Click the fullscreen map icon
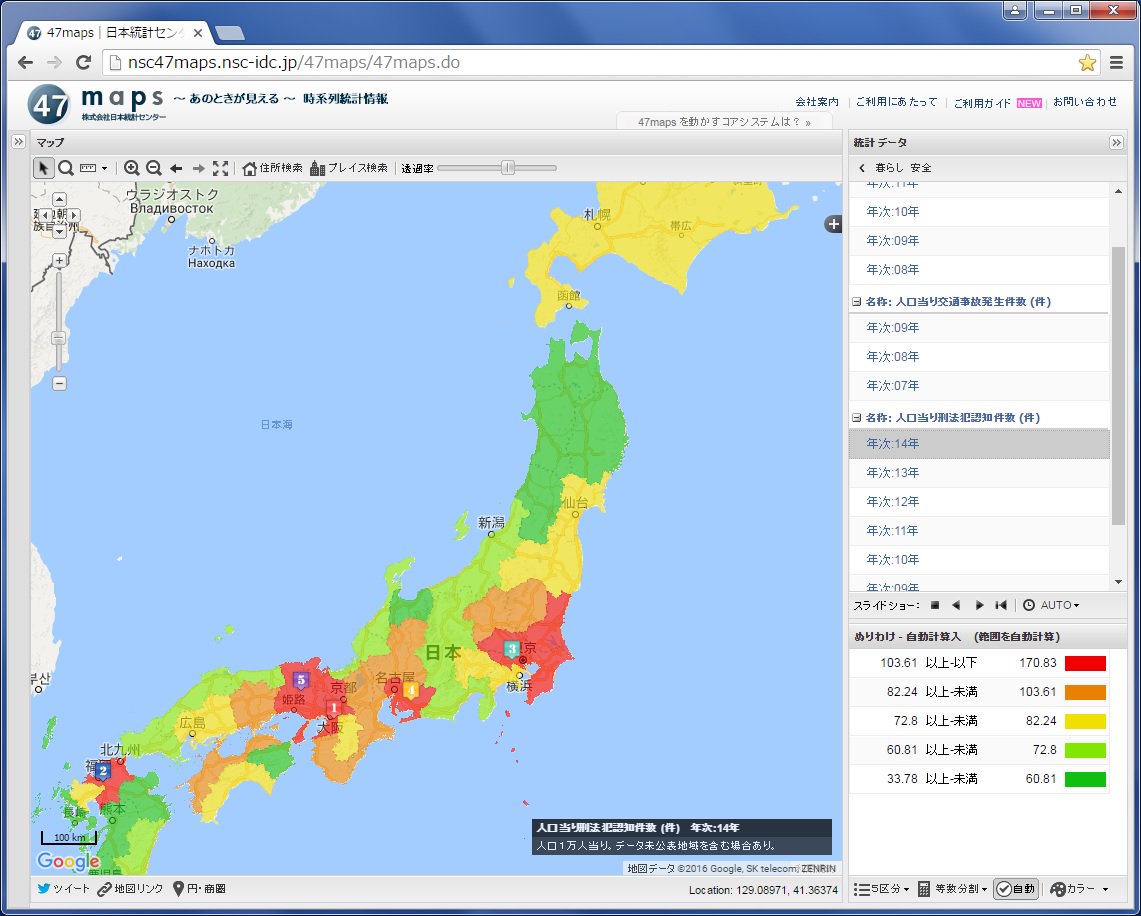The height and width of the screenshot is (916, 1141). click(x=220, y=167)
